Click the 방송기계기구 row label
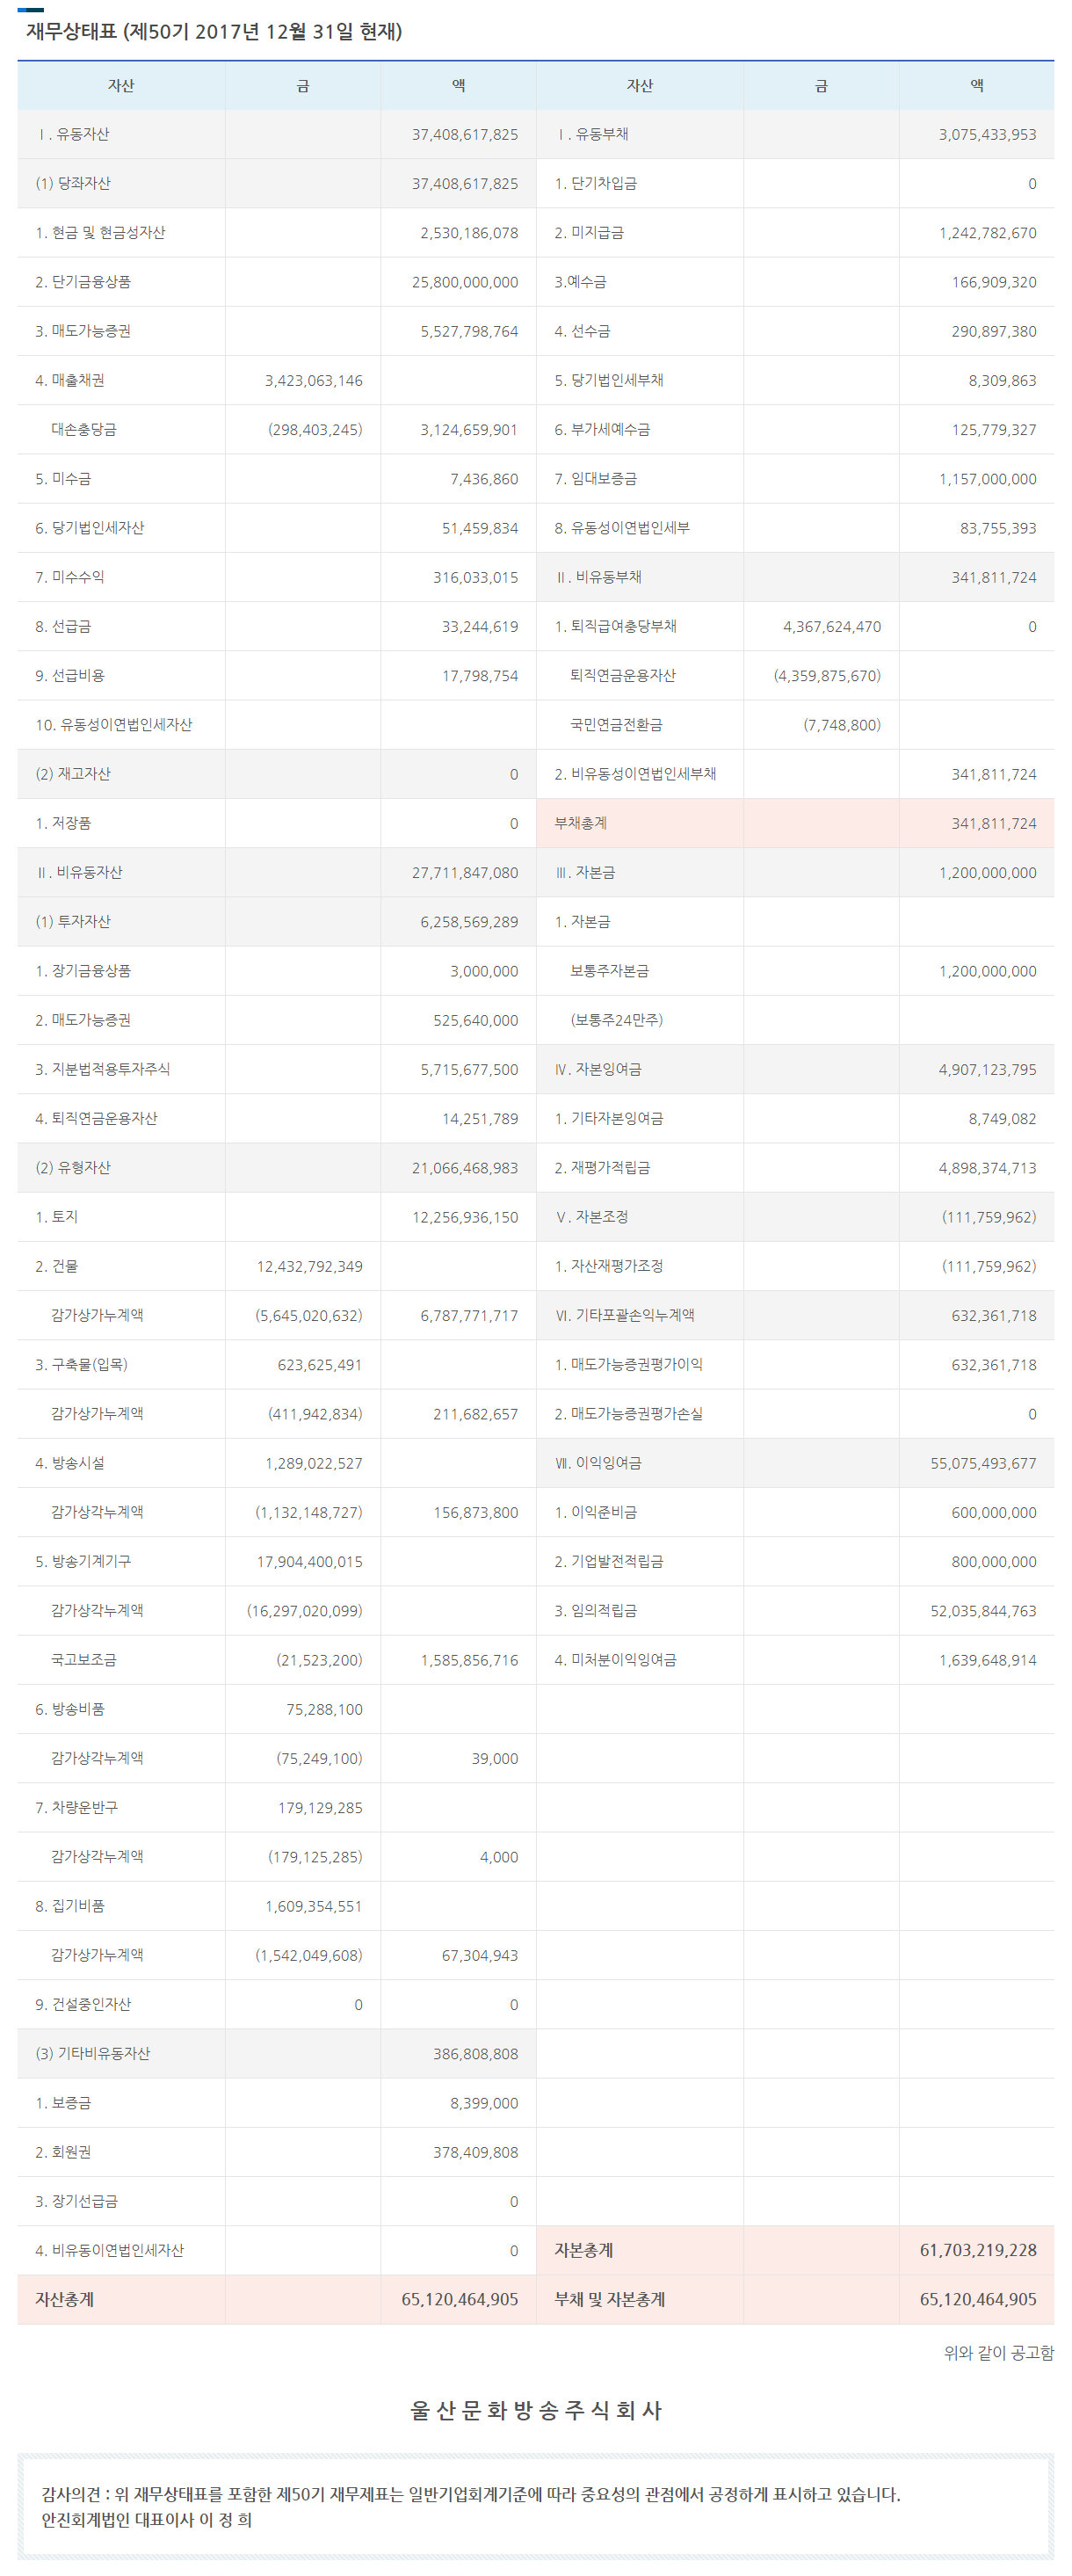This screenshot has height=2576, width=1072. tap(83, 1561)
